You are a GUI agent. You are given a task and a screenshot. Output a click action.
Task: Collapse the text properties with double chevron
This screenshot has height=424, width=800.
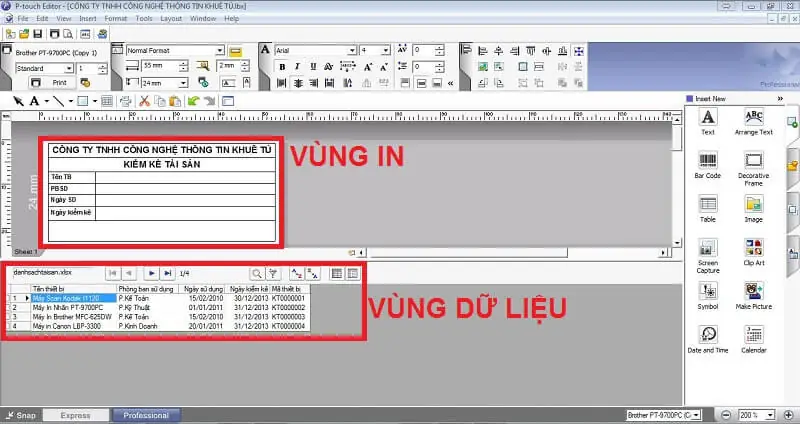(451, 83)
